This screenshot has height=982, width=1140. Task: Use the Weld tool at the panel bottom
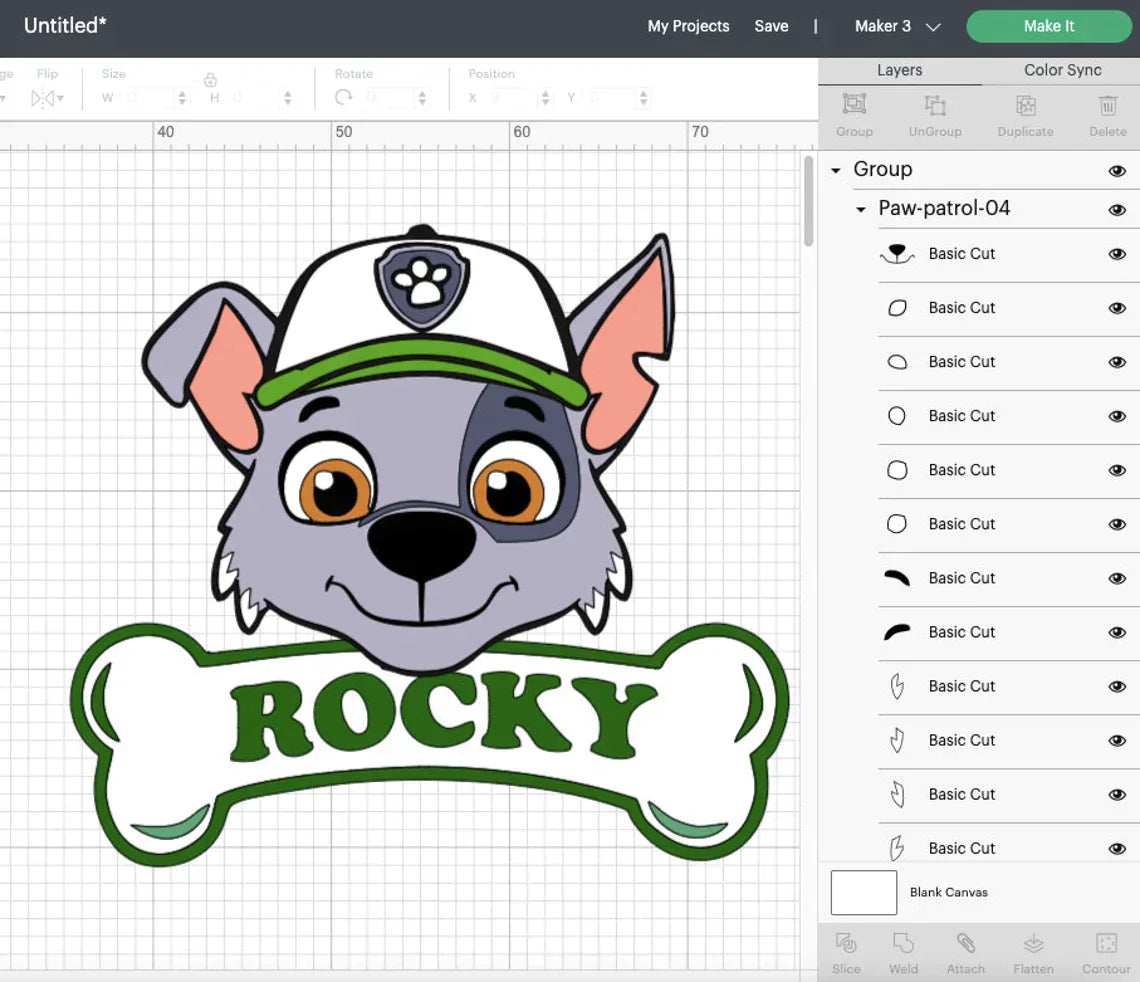903,943
